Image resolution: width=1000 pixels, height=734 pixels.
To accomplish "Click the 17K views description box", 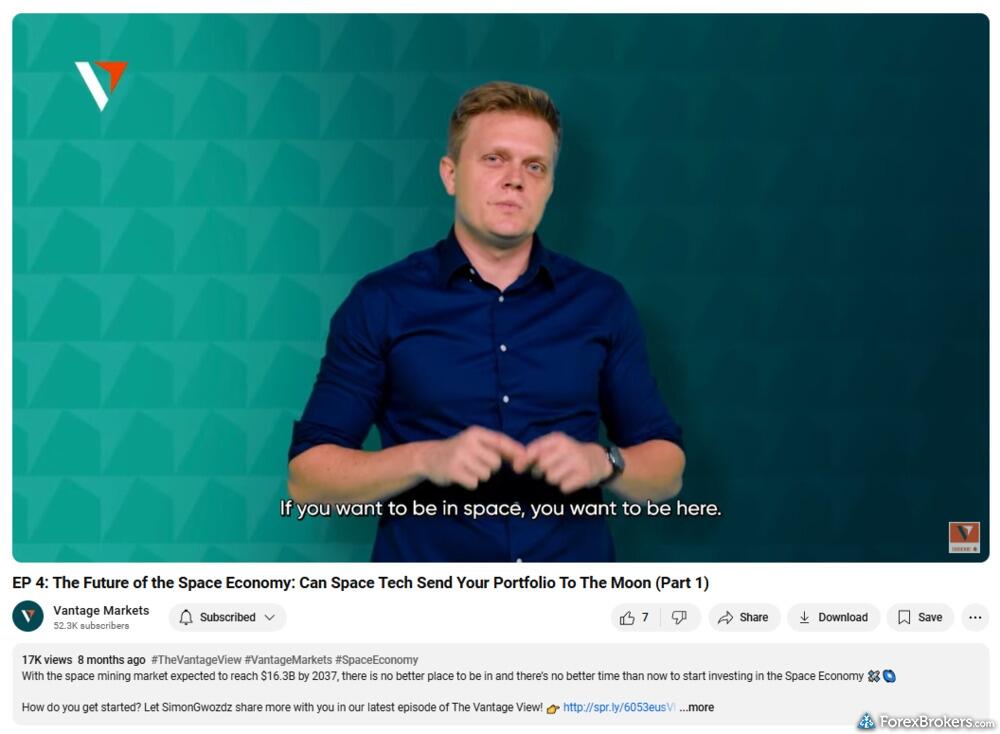I will [x=501, y=684].
